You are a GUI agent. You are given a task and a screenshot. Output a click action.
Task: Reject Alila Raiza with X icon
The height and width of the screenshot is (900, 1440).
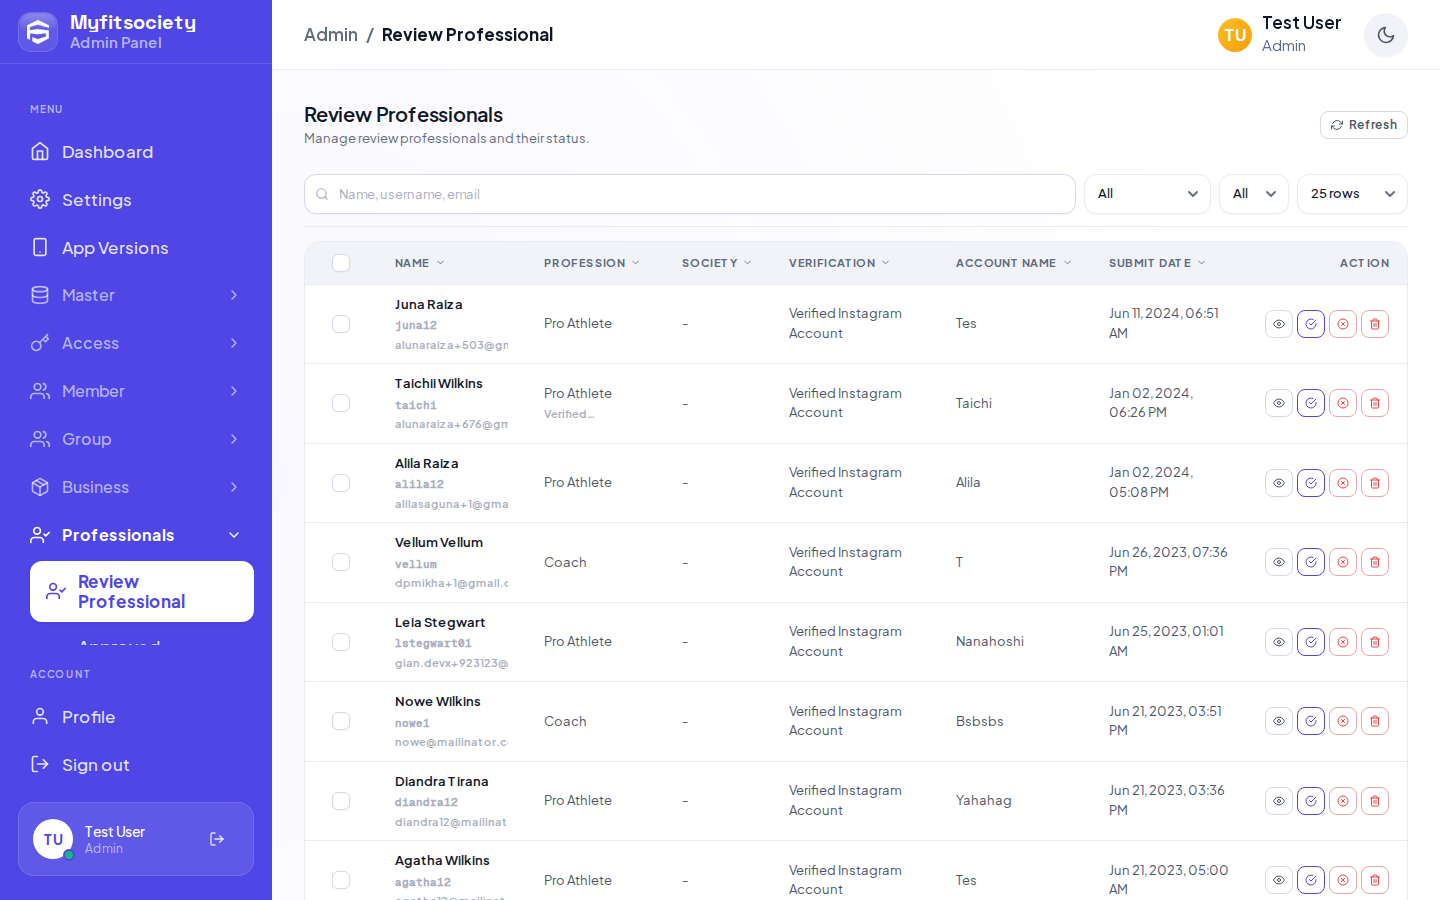pyautogui.click(x=1342, y=483)
